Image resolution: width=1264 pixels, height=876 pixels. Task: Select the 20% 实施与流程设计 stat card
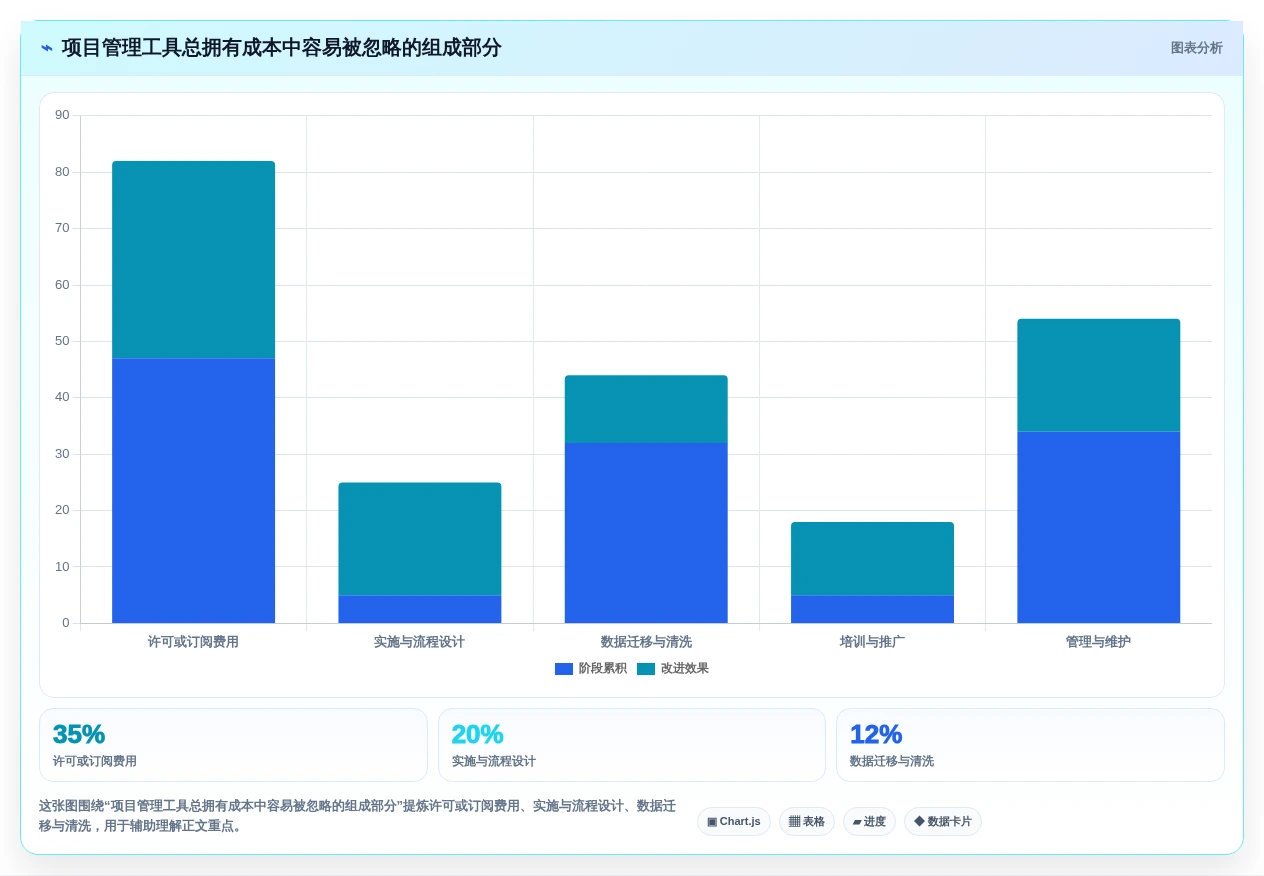[632, 745]
